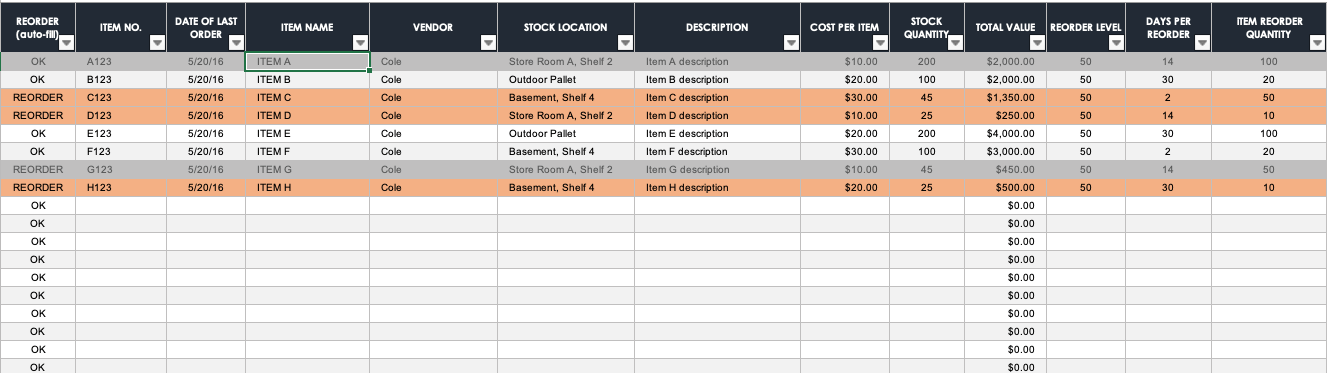Click Basement, Shelf 4 in ITEM F row
Image resolution: width=1327 pixels, height=373 pixels.
(x=566, y=151)
